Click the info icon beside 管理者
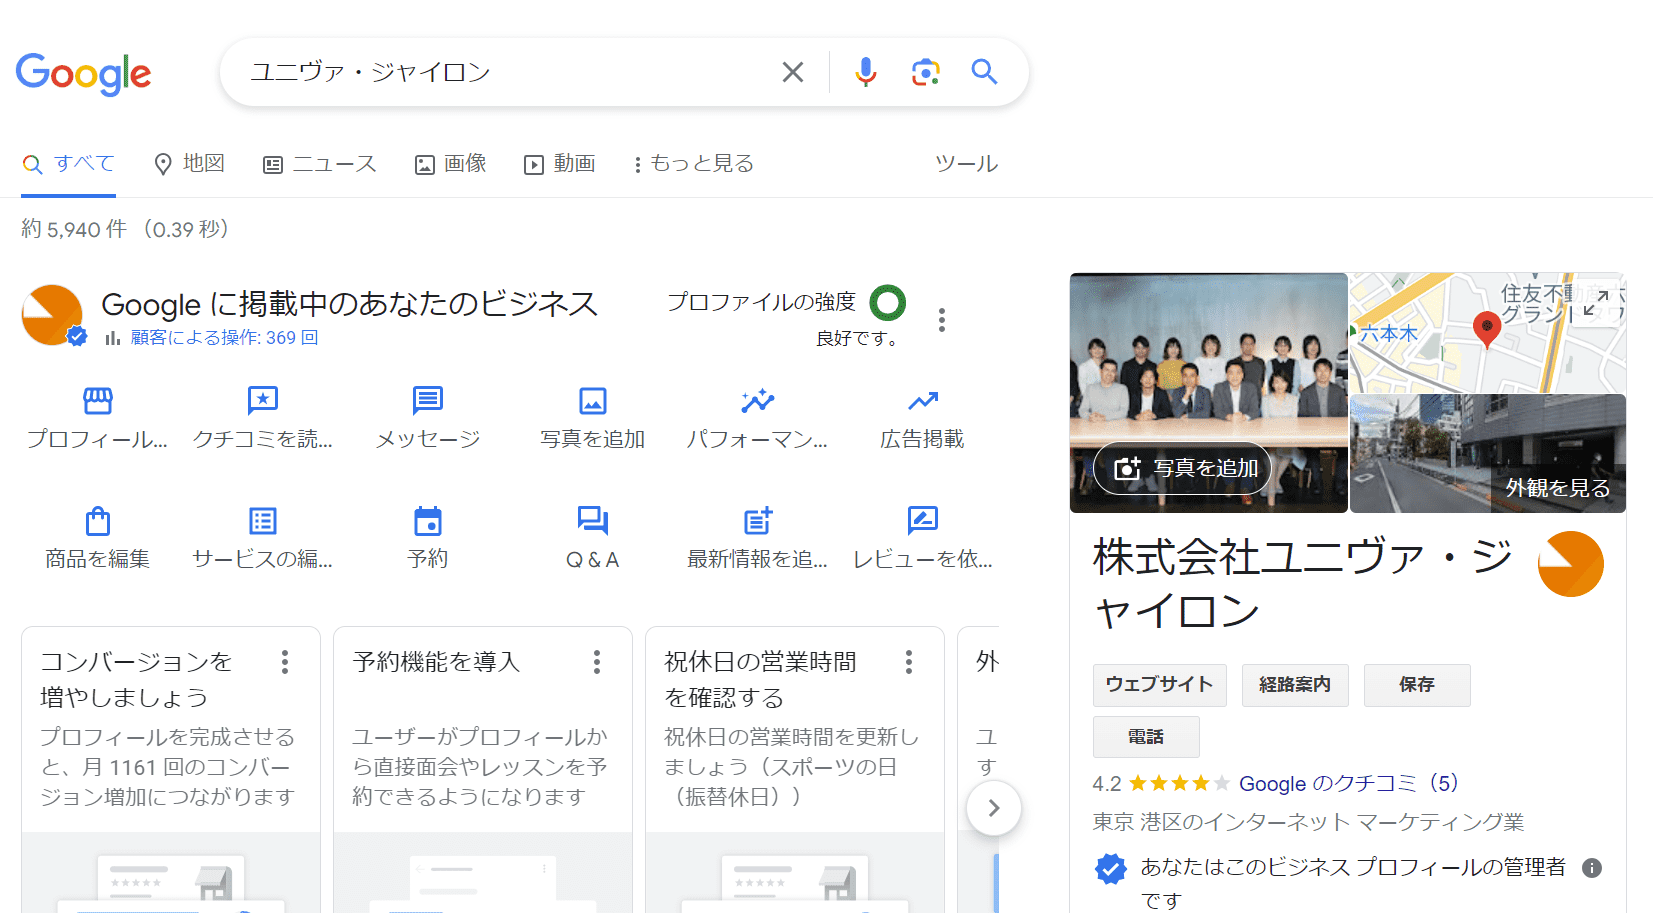Image resolution: width=1653 pixels, height=913 pixels. tap(1592, 868)
